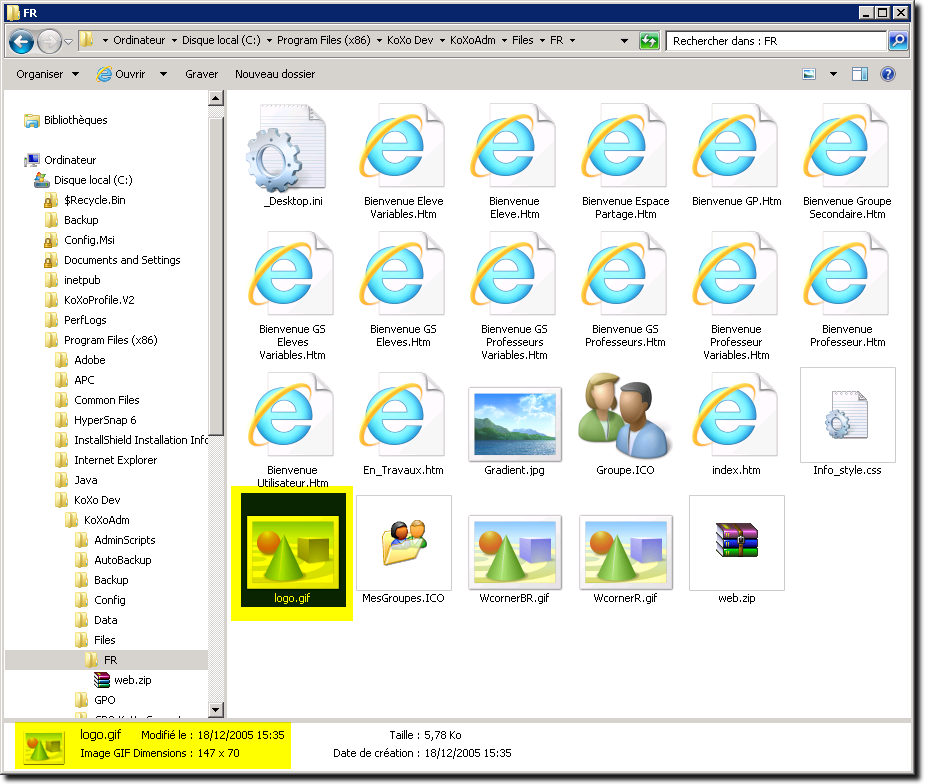Select Bienvenue Professeur Variables.Htm icon
Viewport: 925px width, 784px height.
736,275
